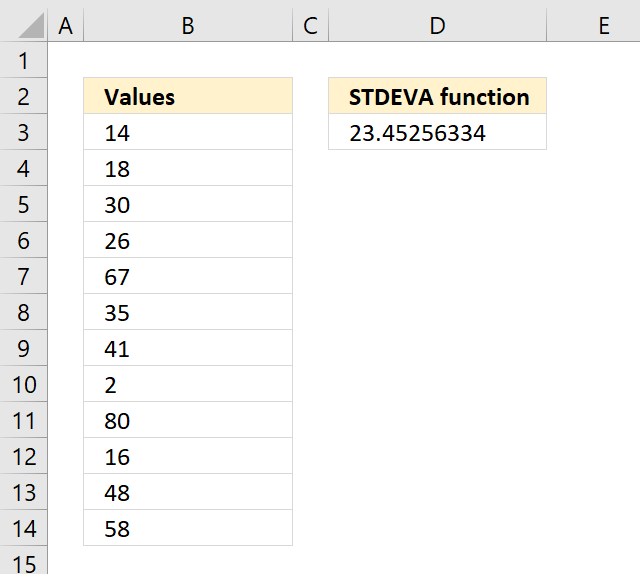The width and height of the screenshot is (640, 574).
Task: Click the Select All corner triangle
Action: (x=31, y=25)
